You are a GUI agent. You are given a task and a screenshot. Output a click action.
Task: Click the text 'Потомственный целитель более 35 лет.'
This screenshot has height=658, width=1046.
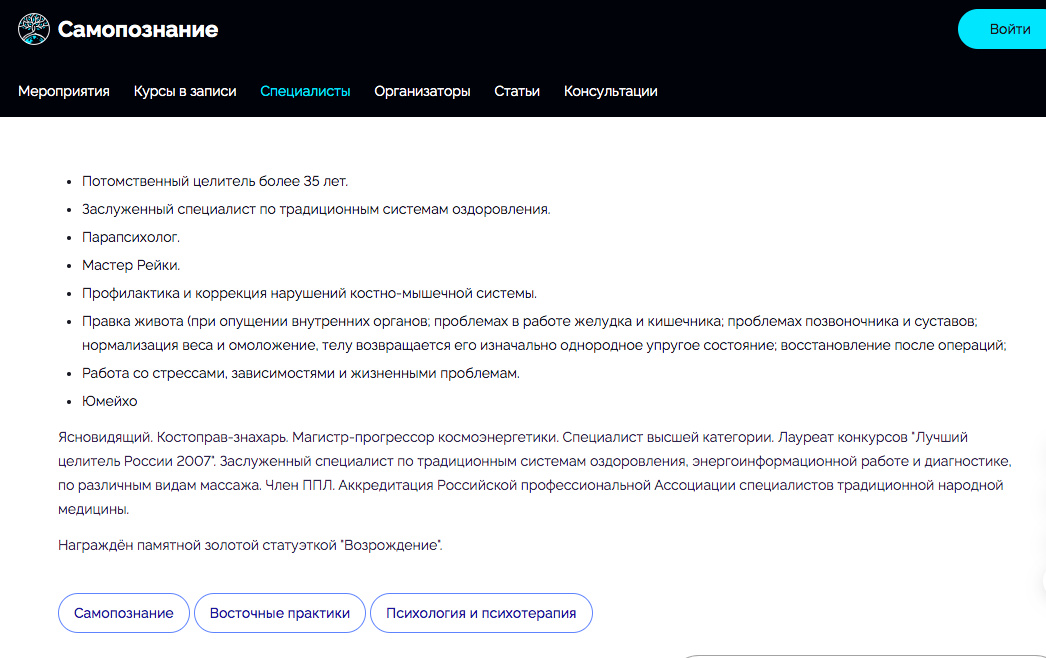[215, 182]
